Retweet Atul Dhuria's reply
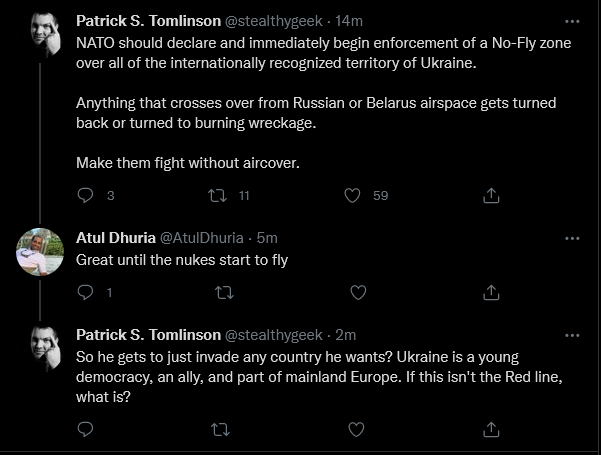 click(224, 293)
